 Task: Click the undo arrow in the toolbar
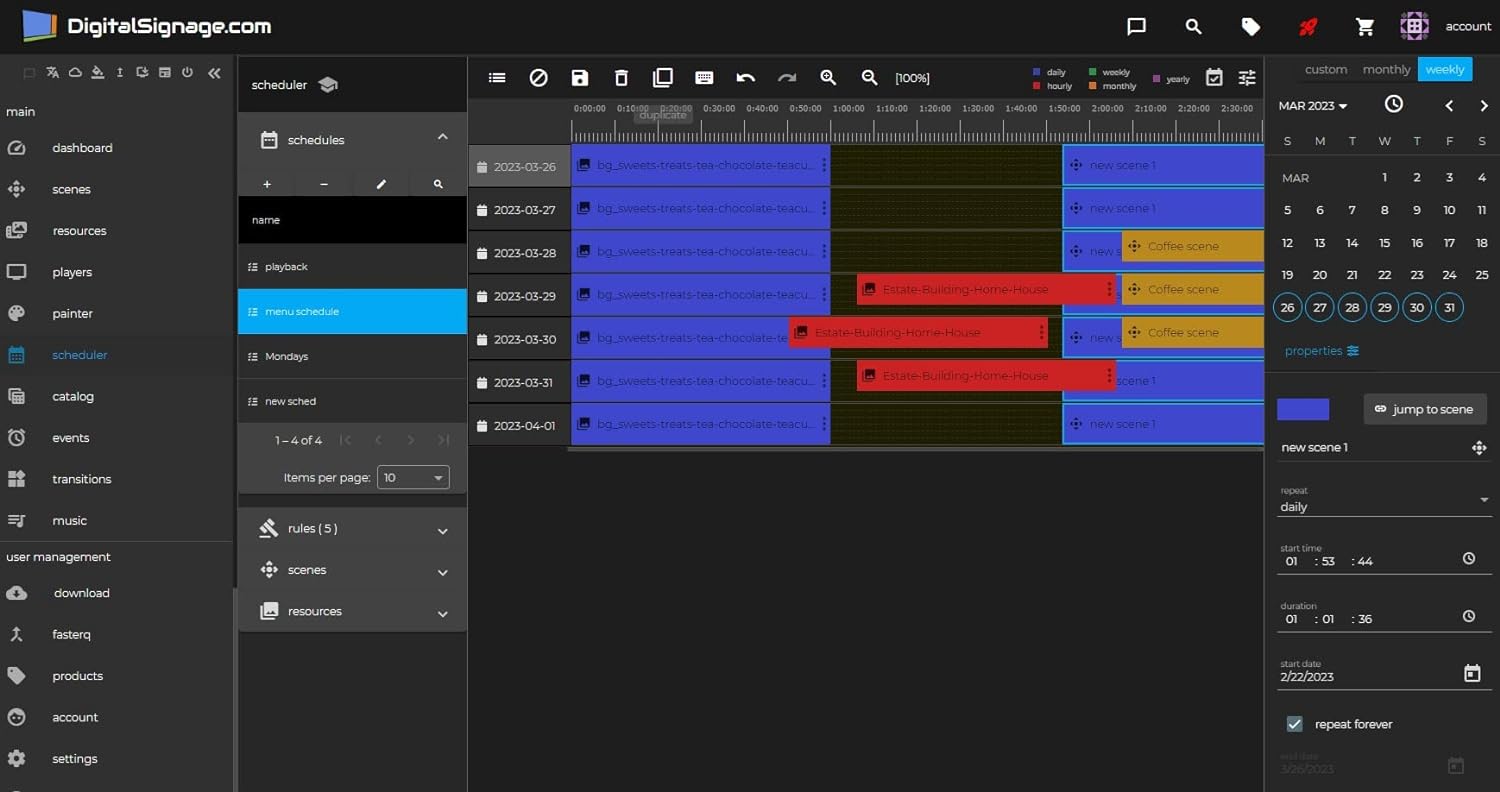(745, 78)
